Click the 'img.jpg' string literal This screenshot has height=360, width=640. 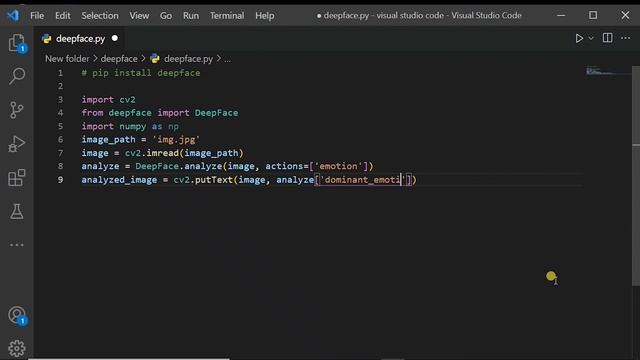coord(176,140)
